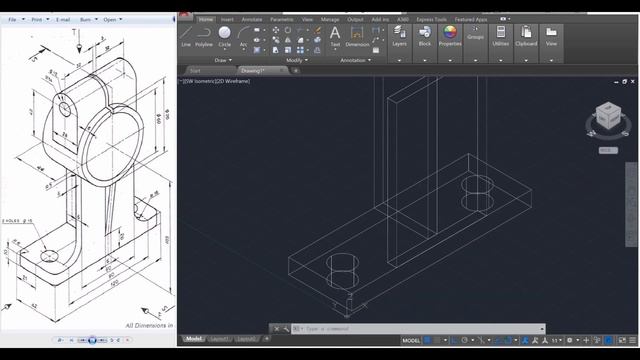Select the Copy tool in Modify panel
Image resolution: width=640 pixels, height=360 pixels.
pos(276,40)
